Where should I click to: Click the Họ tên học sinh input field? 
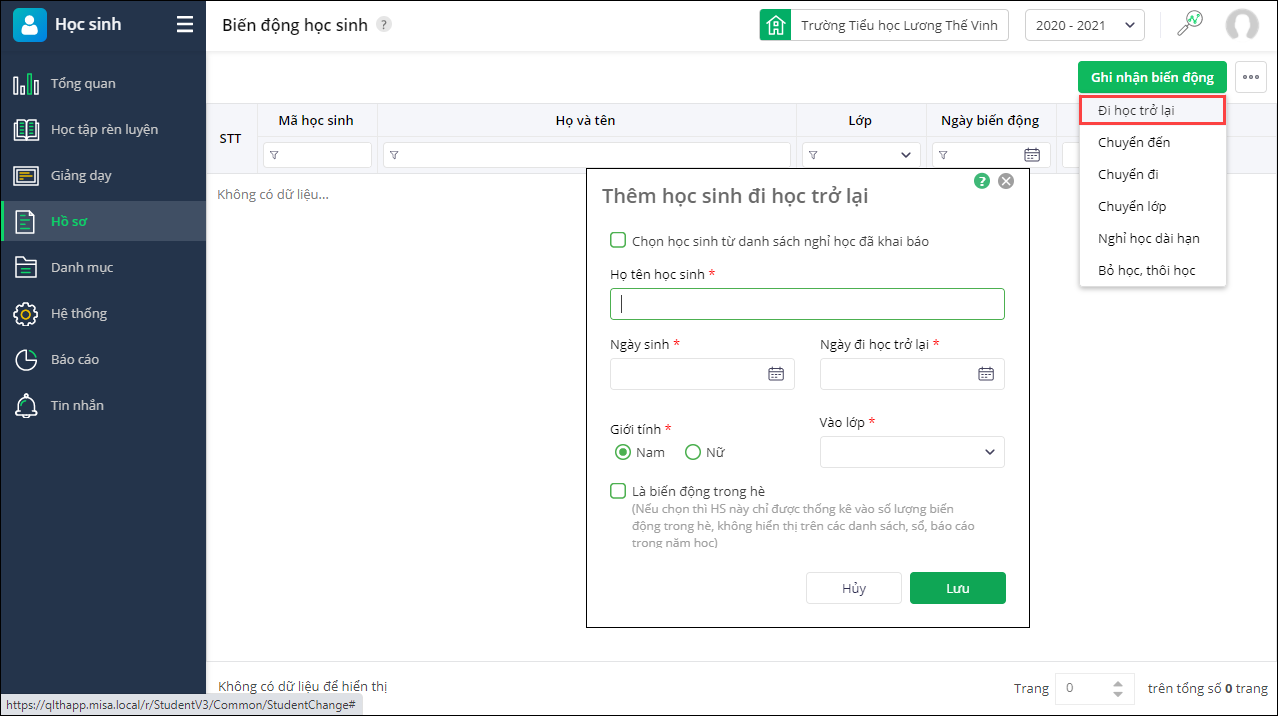pos(807,304)
